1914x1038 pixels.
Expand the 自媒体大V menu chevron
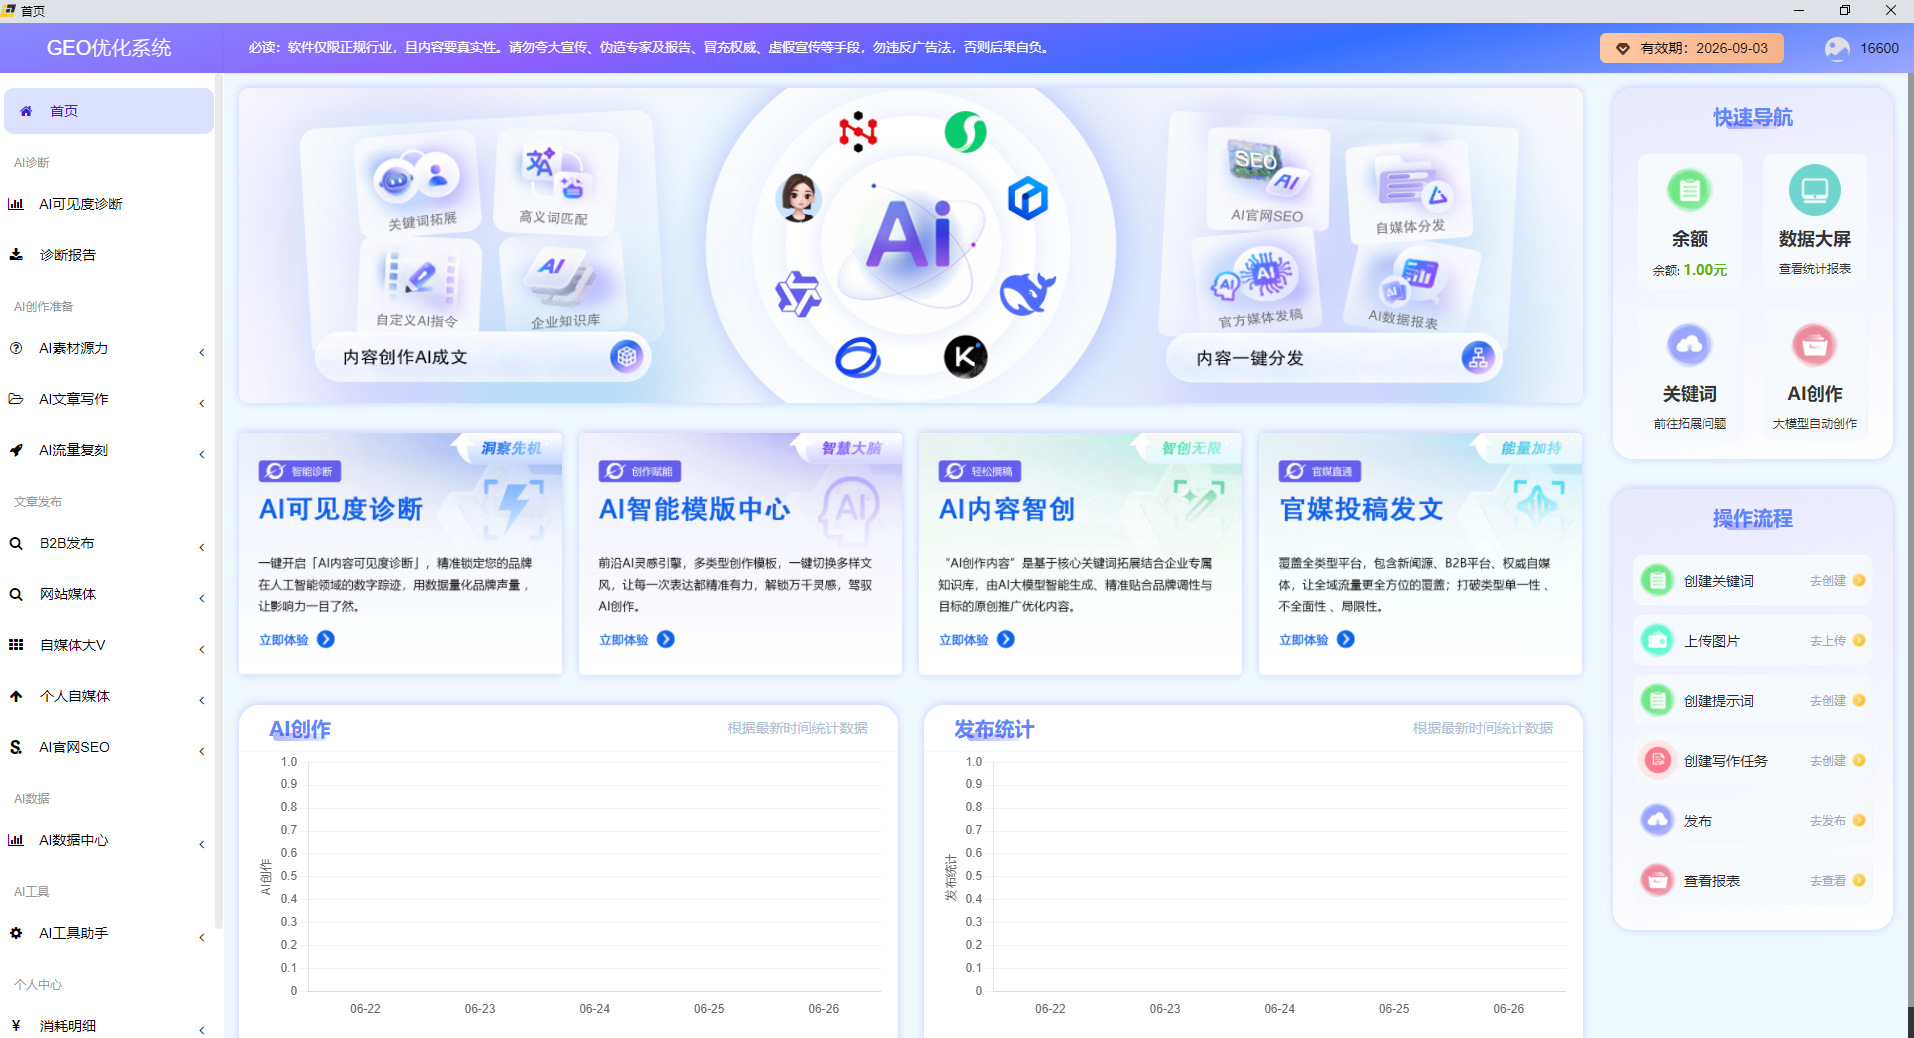(202, 648)
